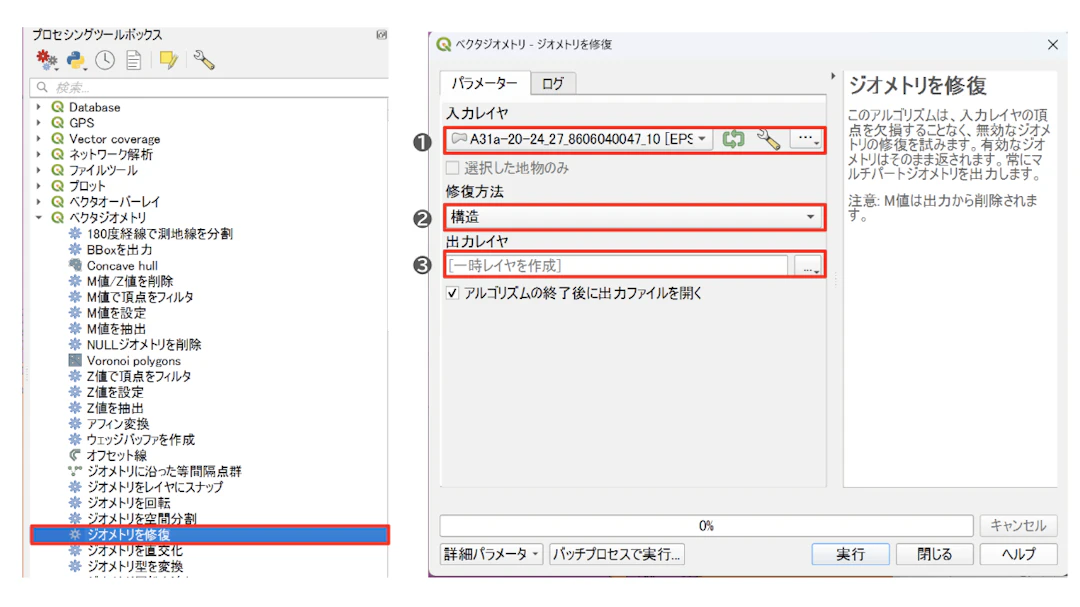
Task: Open advanced options wrench for input layer
Action: point(765,140)
